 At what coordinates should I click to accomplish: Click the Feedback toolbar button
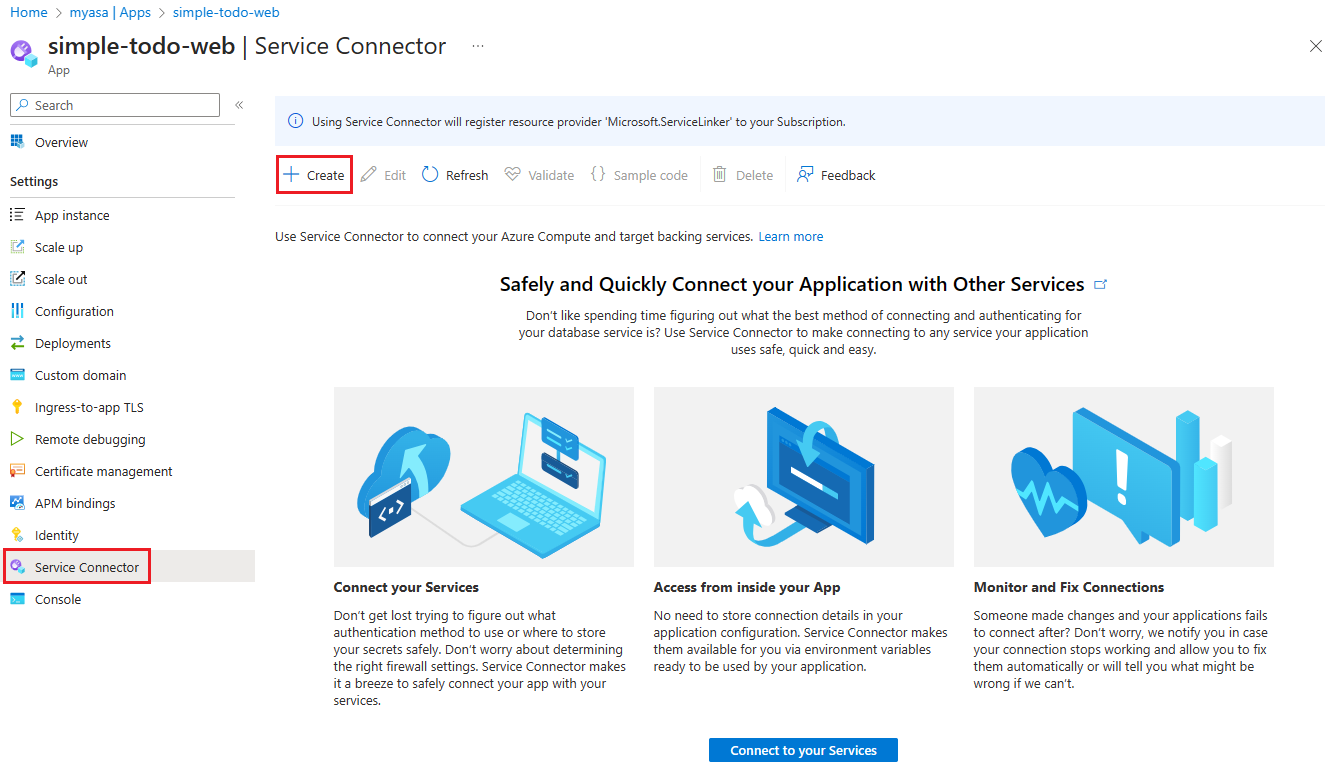(x=836, y=175)
